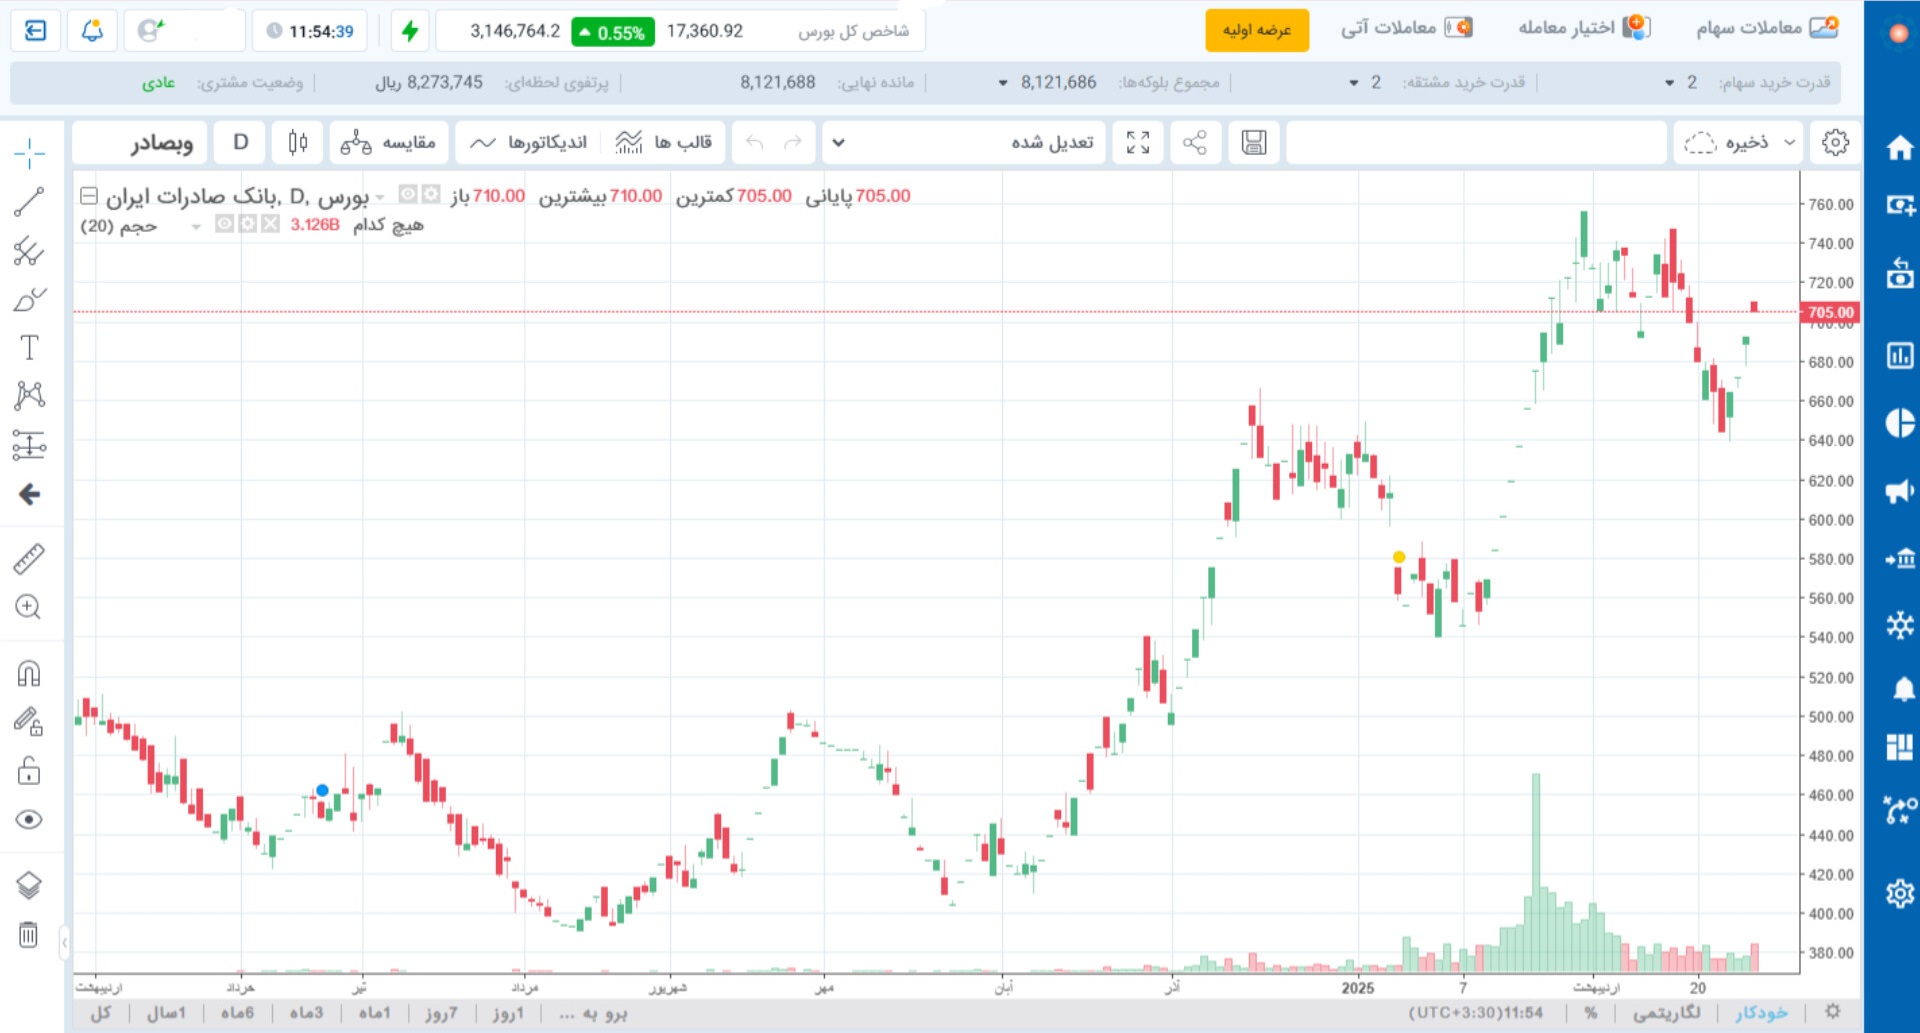Save the chart with floppy disk icon
Image resolution: width=1920 pixels, height=1033 pixels.
pos(1254,143)
